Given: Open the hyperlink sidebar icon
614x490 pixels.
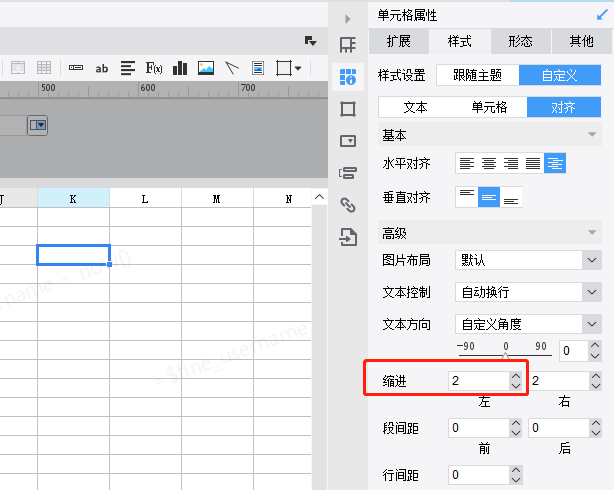Looking at the screenshot, I should 348,205.
